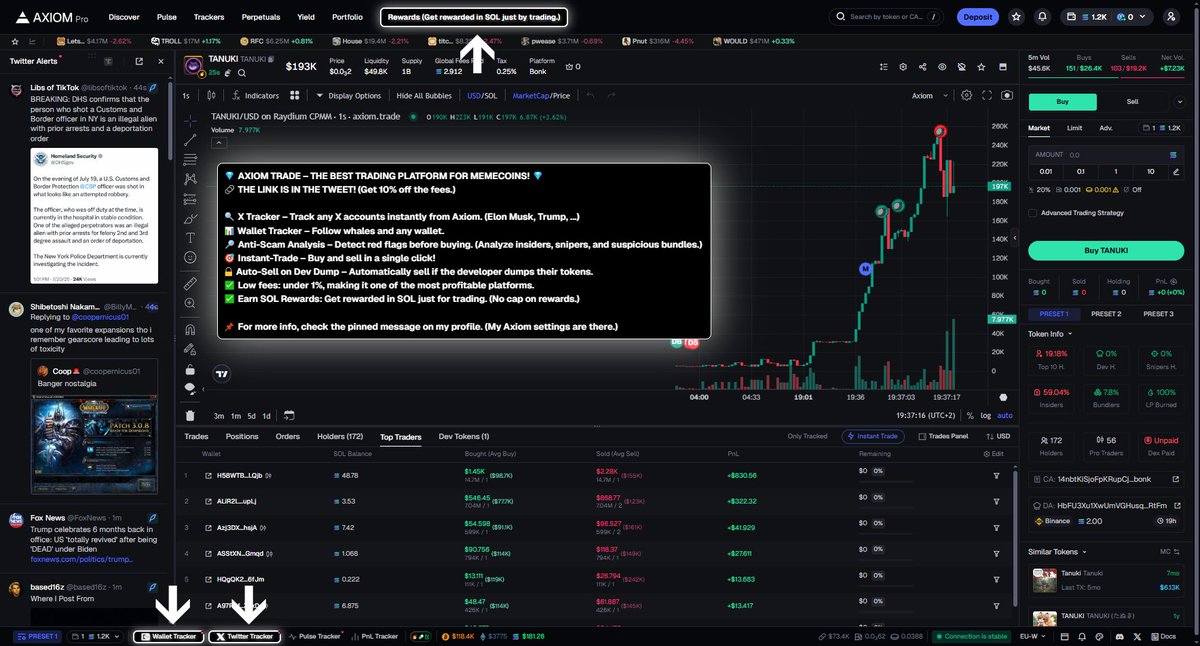1200x646 pixels.
Task: Open the 1s interval selector
Action: click(186, 96)
